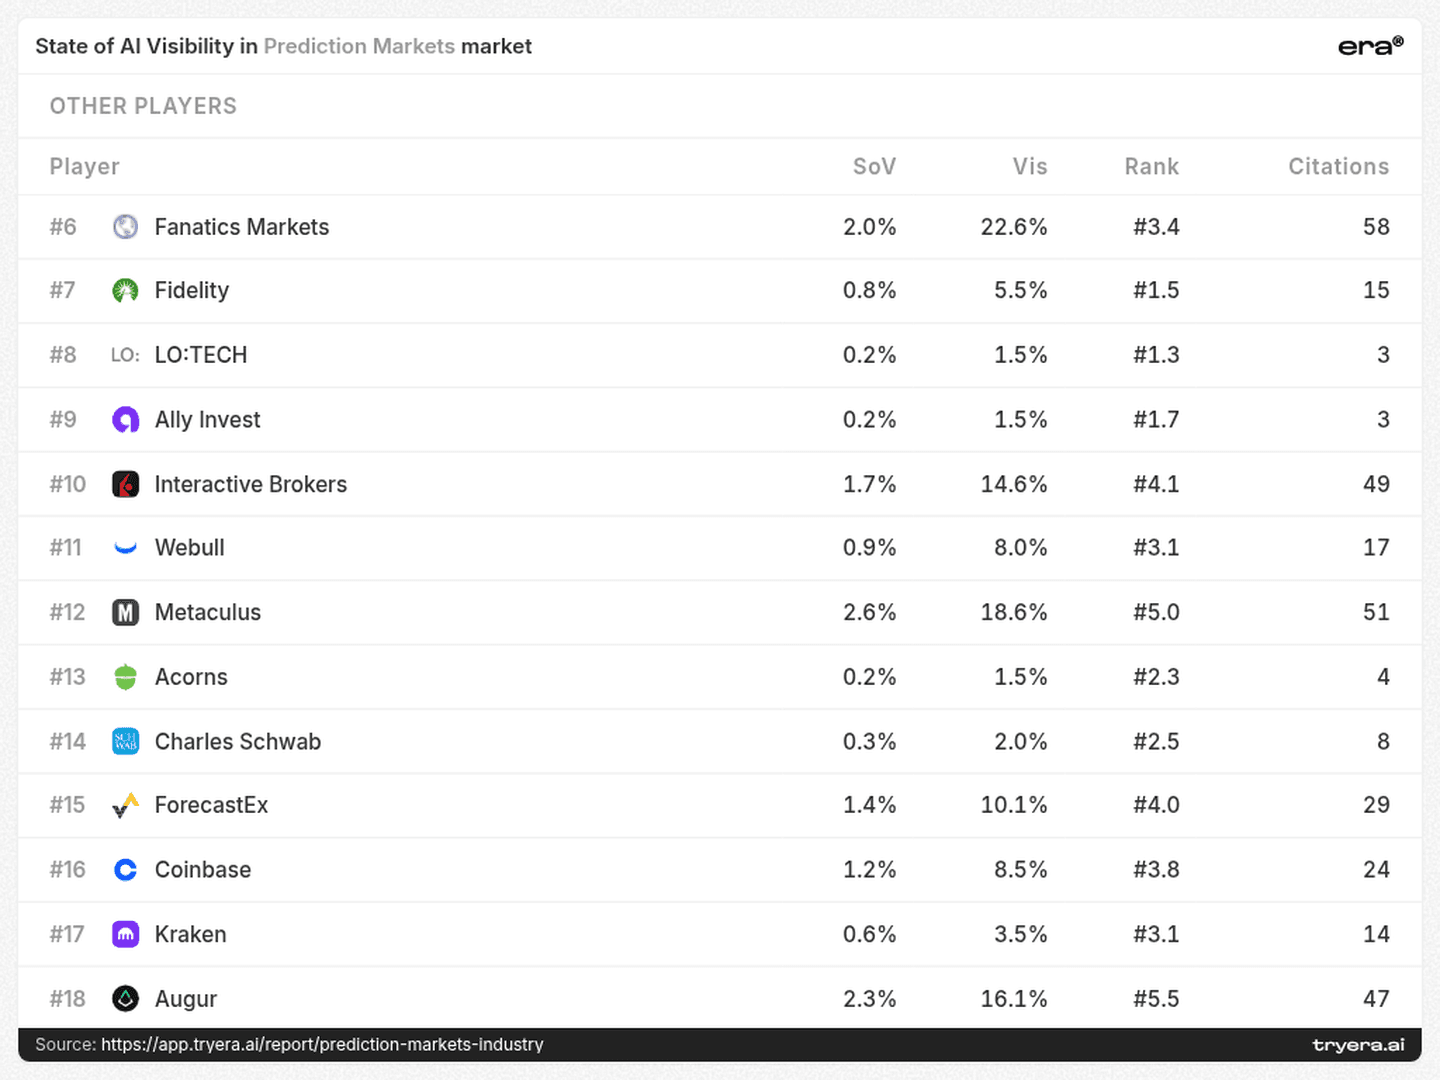Click the ForecastEx checkmark logo icon
Image resolution: width=1440 pixels, height=1080 pixels.
click(125, 805)
